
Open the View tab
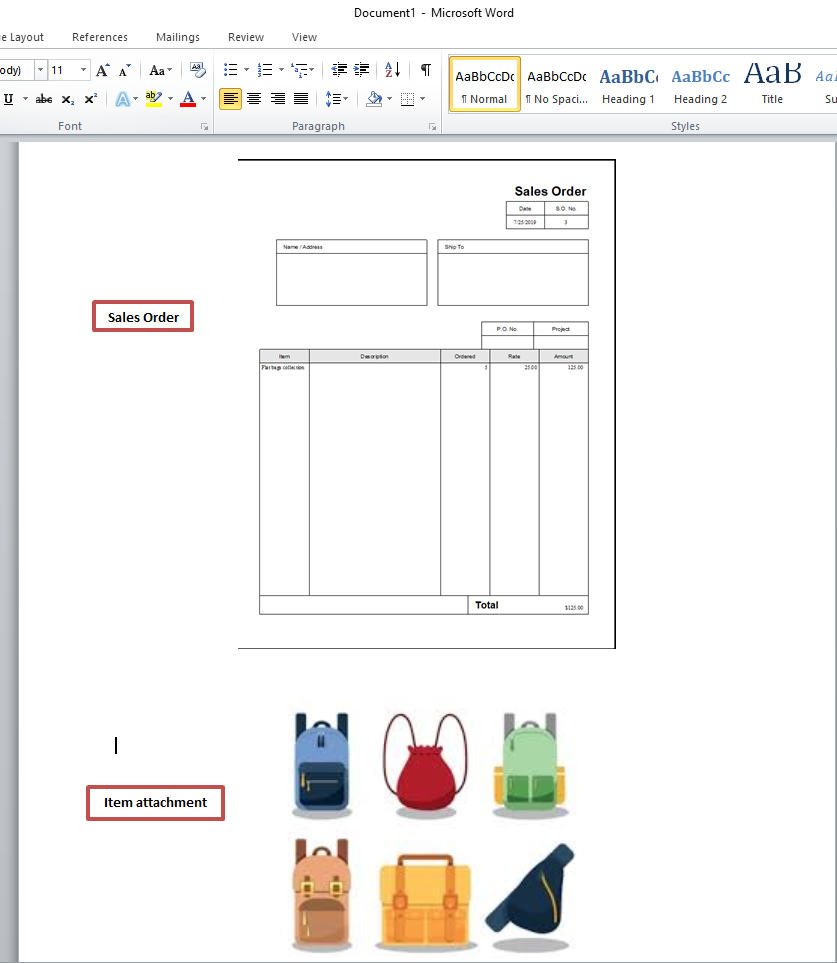(x=304, y=37)
